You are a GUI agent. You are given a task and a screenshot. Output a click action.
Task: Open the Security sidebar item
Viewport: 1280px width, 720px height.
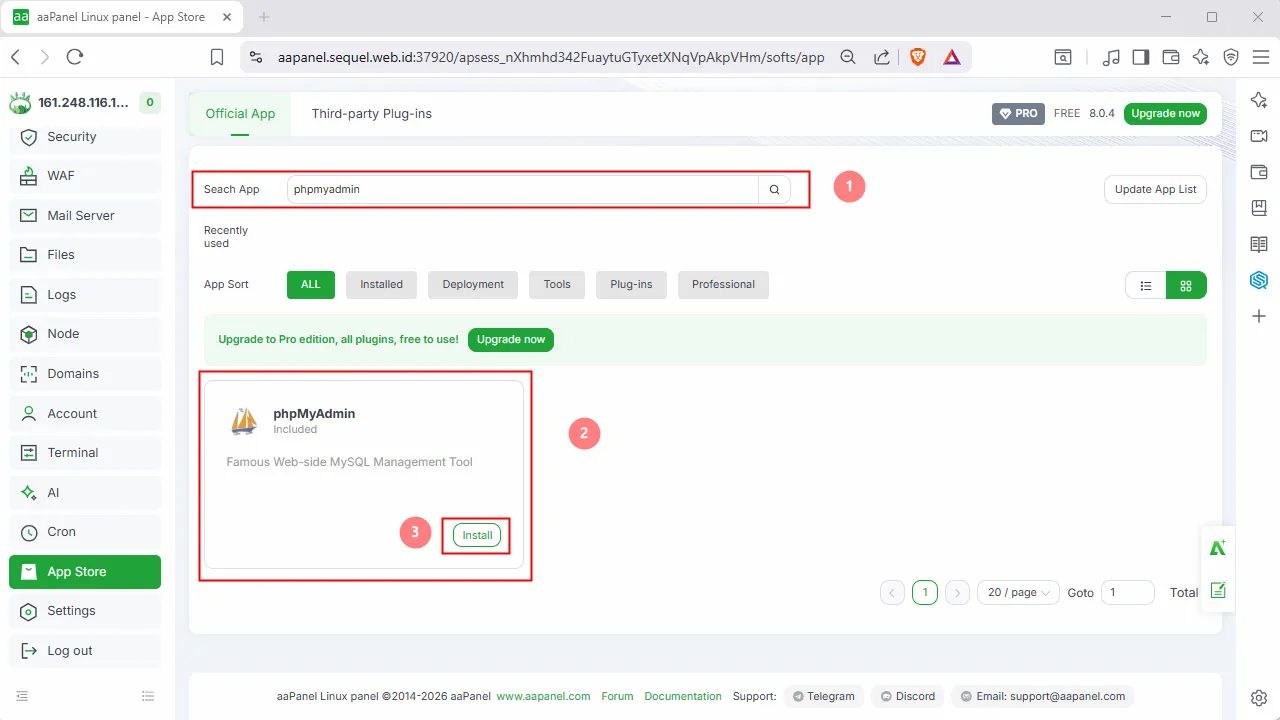pyautogui.click(x=85, y=137)
